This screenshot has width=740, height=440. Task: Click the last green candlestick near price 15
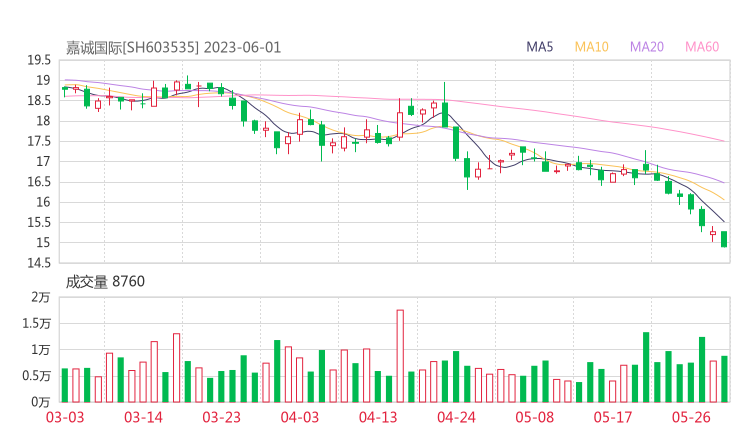[724, 239]
